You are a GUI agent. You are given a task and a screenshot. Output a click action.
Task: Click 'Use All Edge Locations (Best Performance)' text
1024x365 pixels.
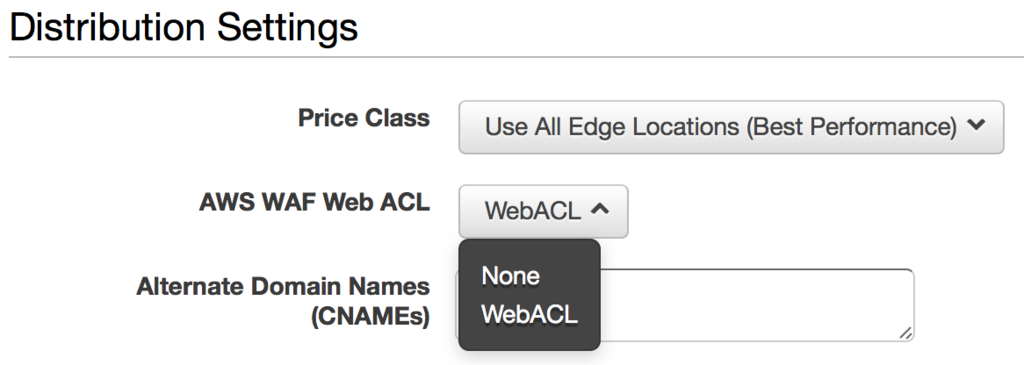pyautogui.click(x=721, y=127)
